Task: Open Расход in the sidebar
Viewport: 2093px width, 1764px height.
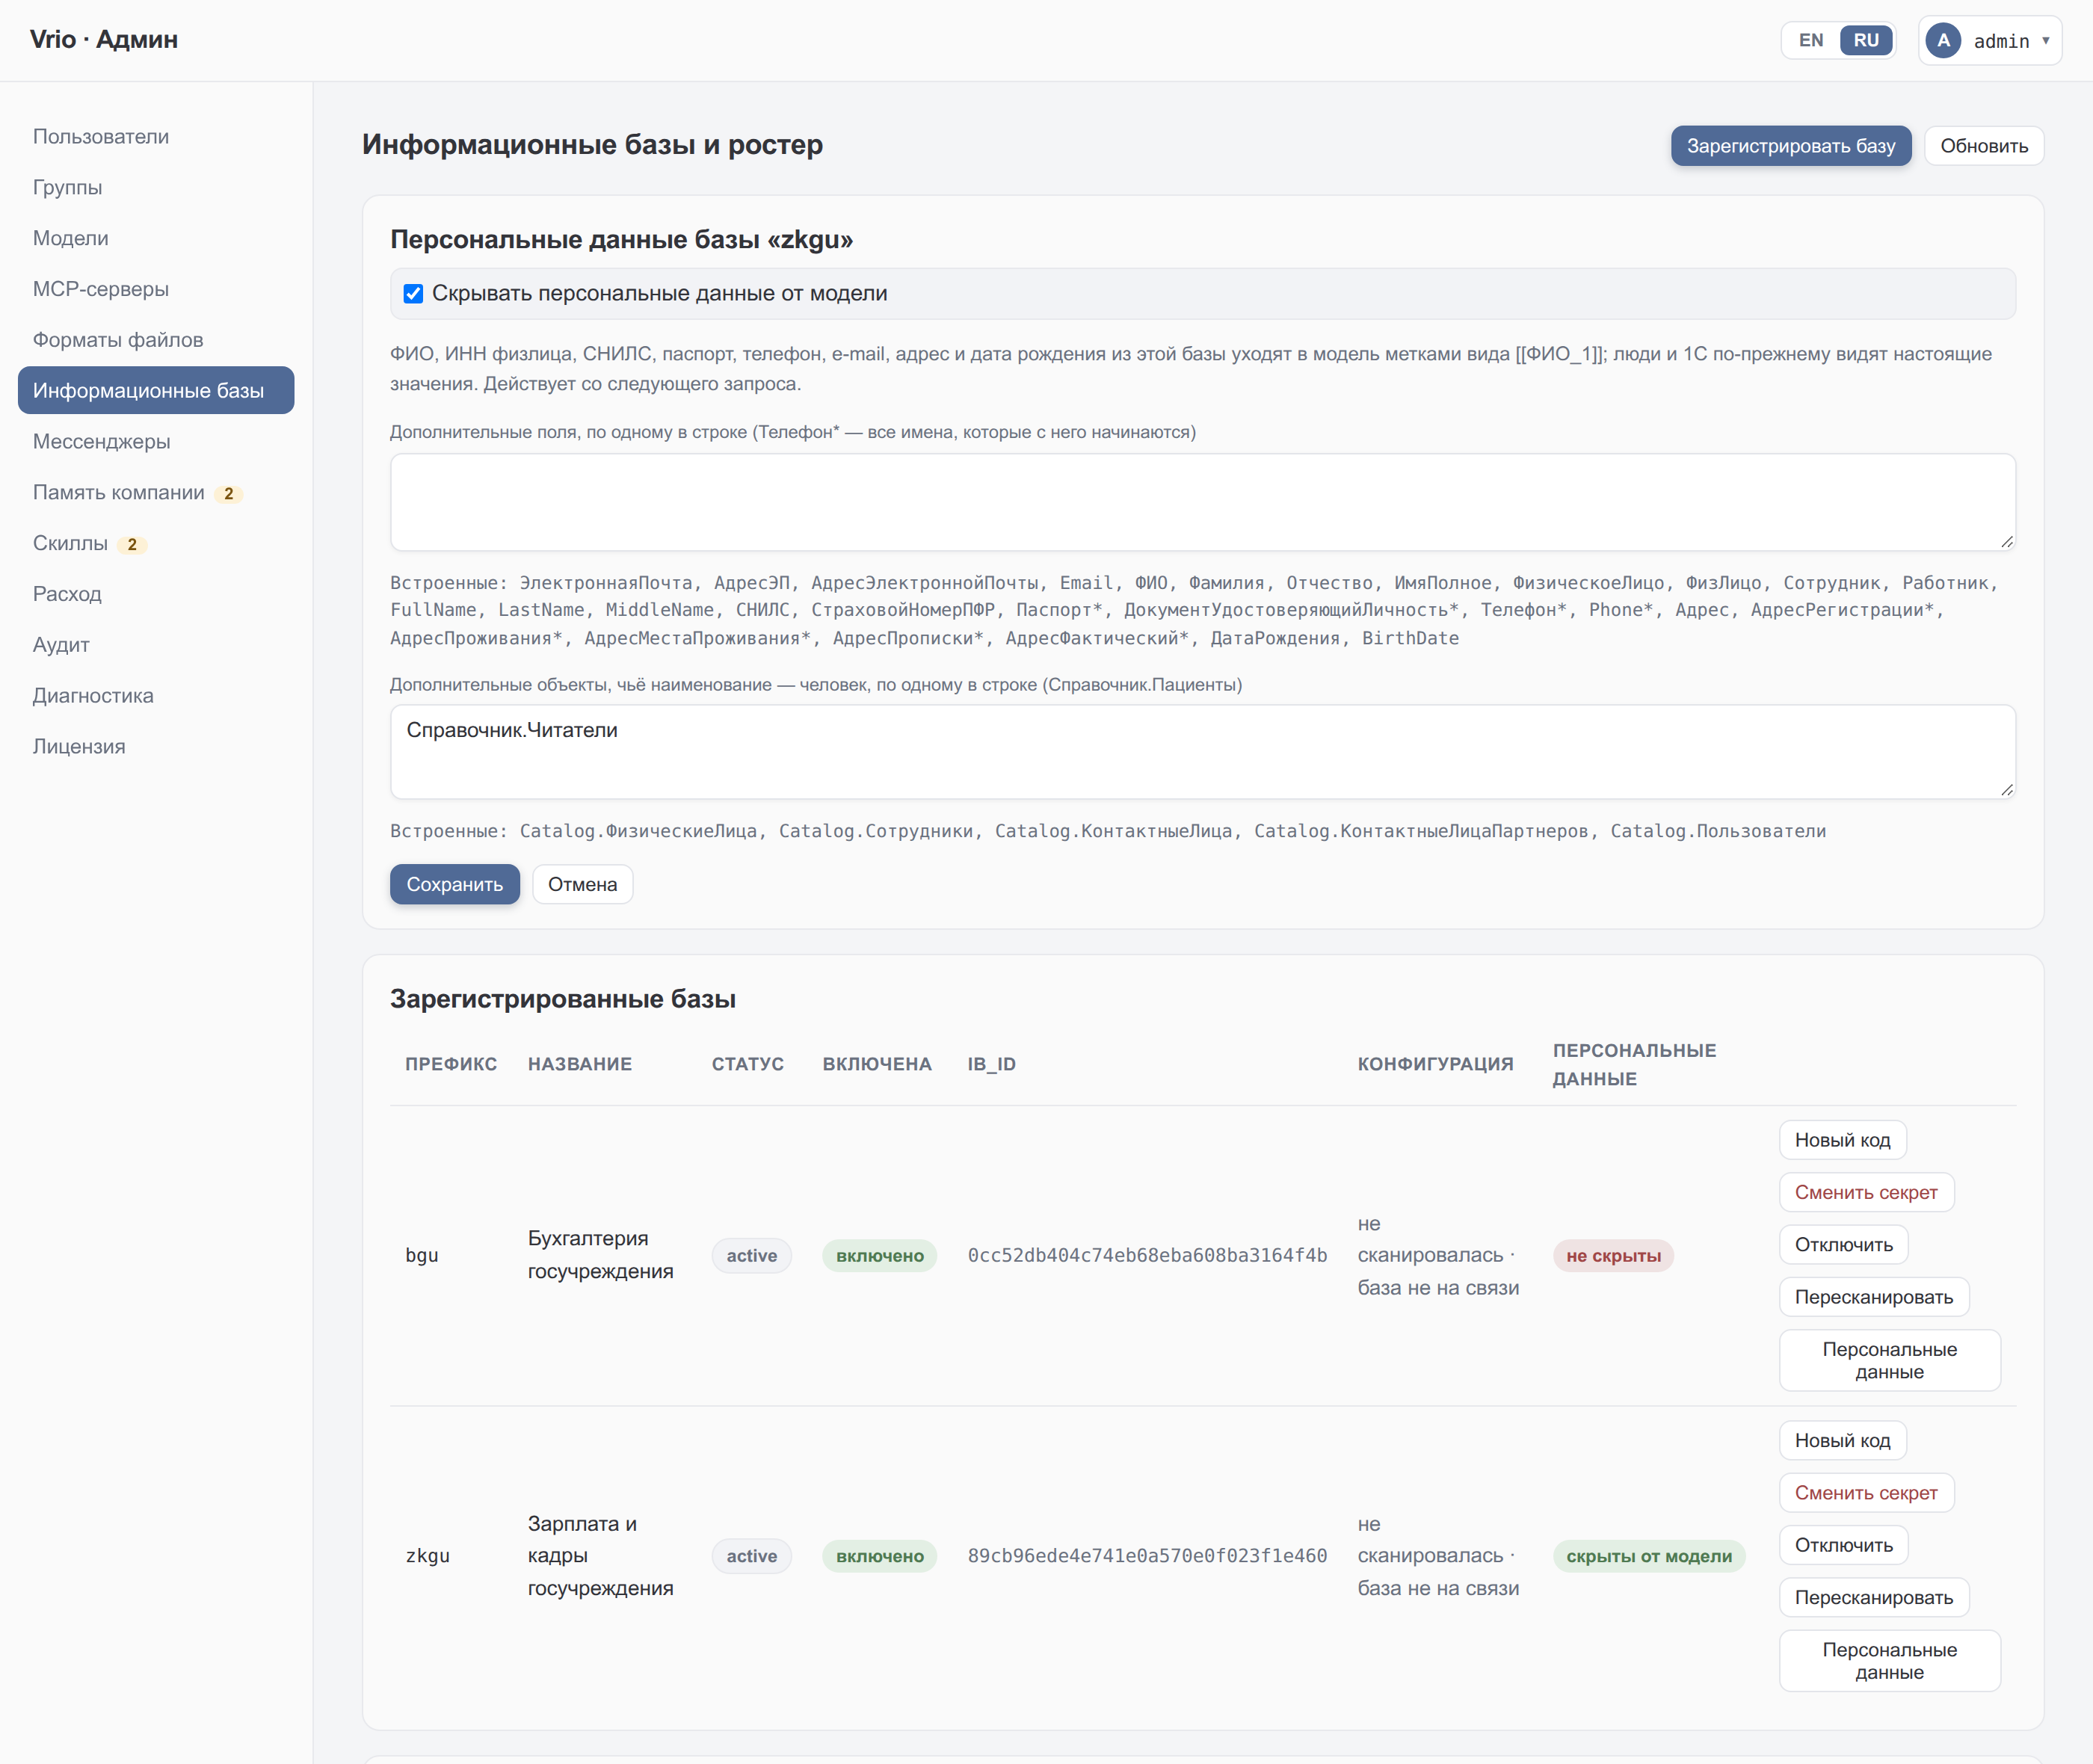Action: click(156, 594)
